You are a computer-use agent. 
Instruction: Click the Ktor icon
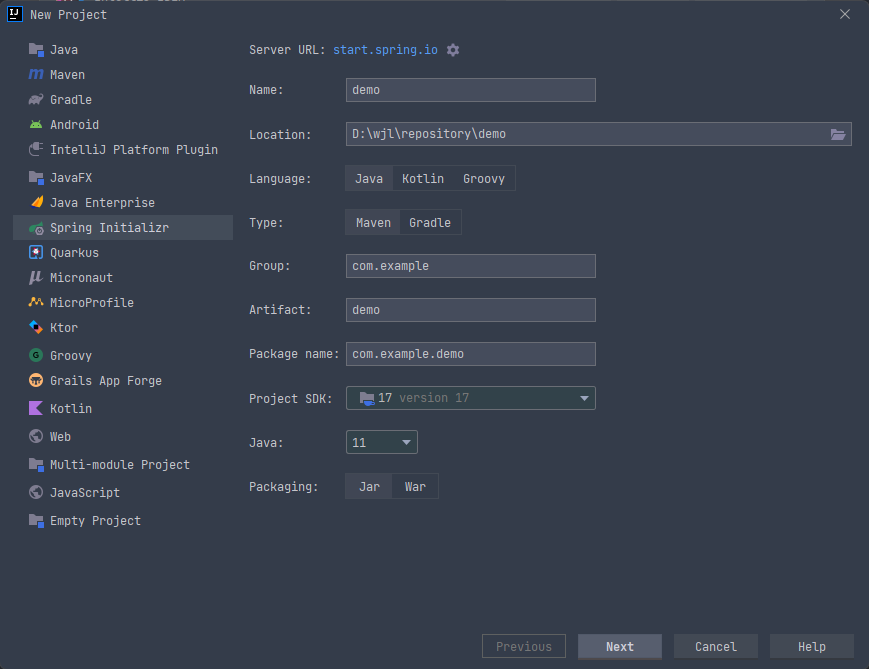coord(36,328)
